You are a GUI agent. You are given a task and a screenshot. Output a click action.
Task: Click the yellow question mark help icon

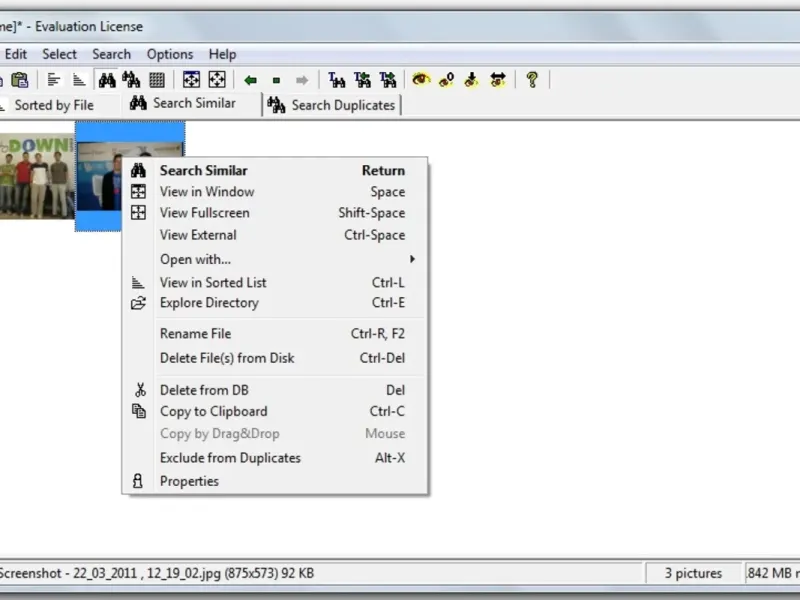(532, 80)
